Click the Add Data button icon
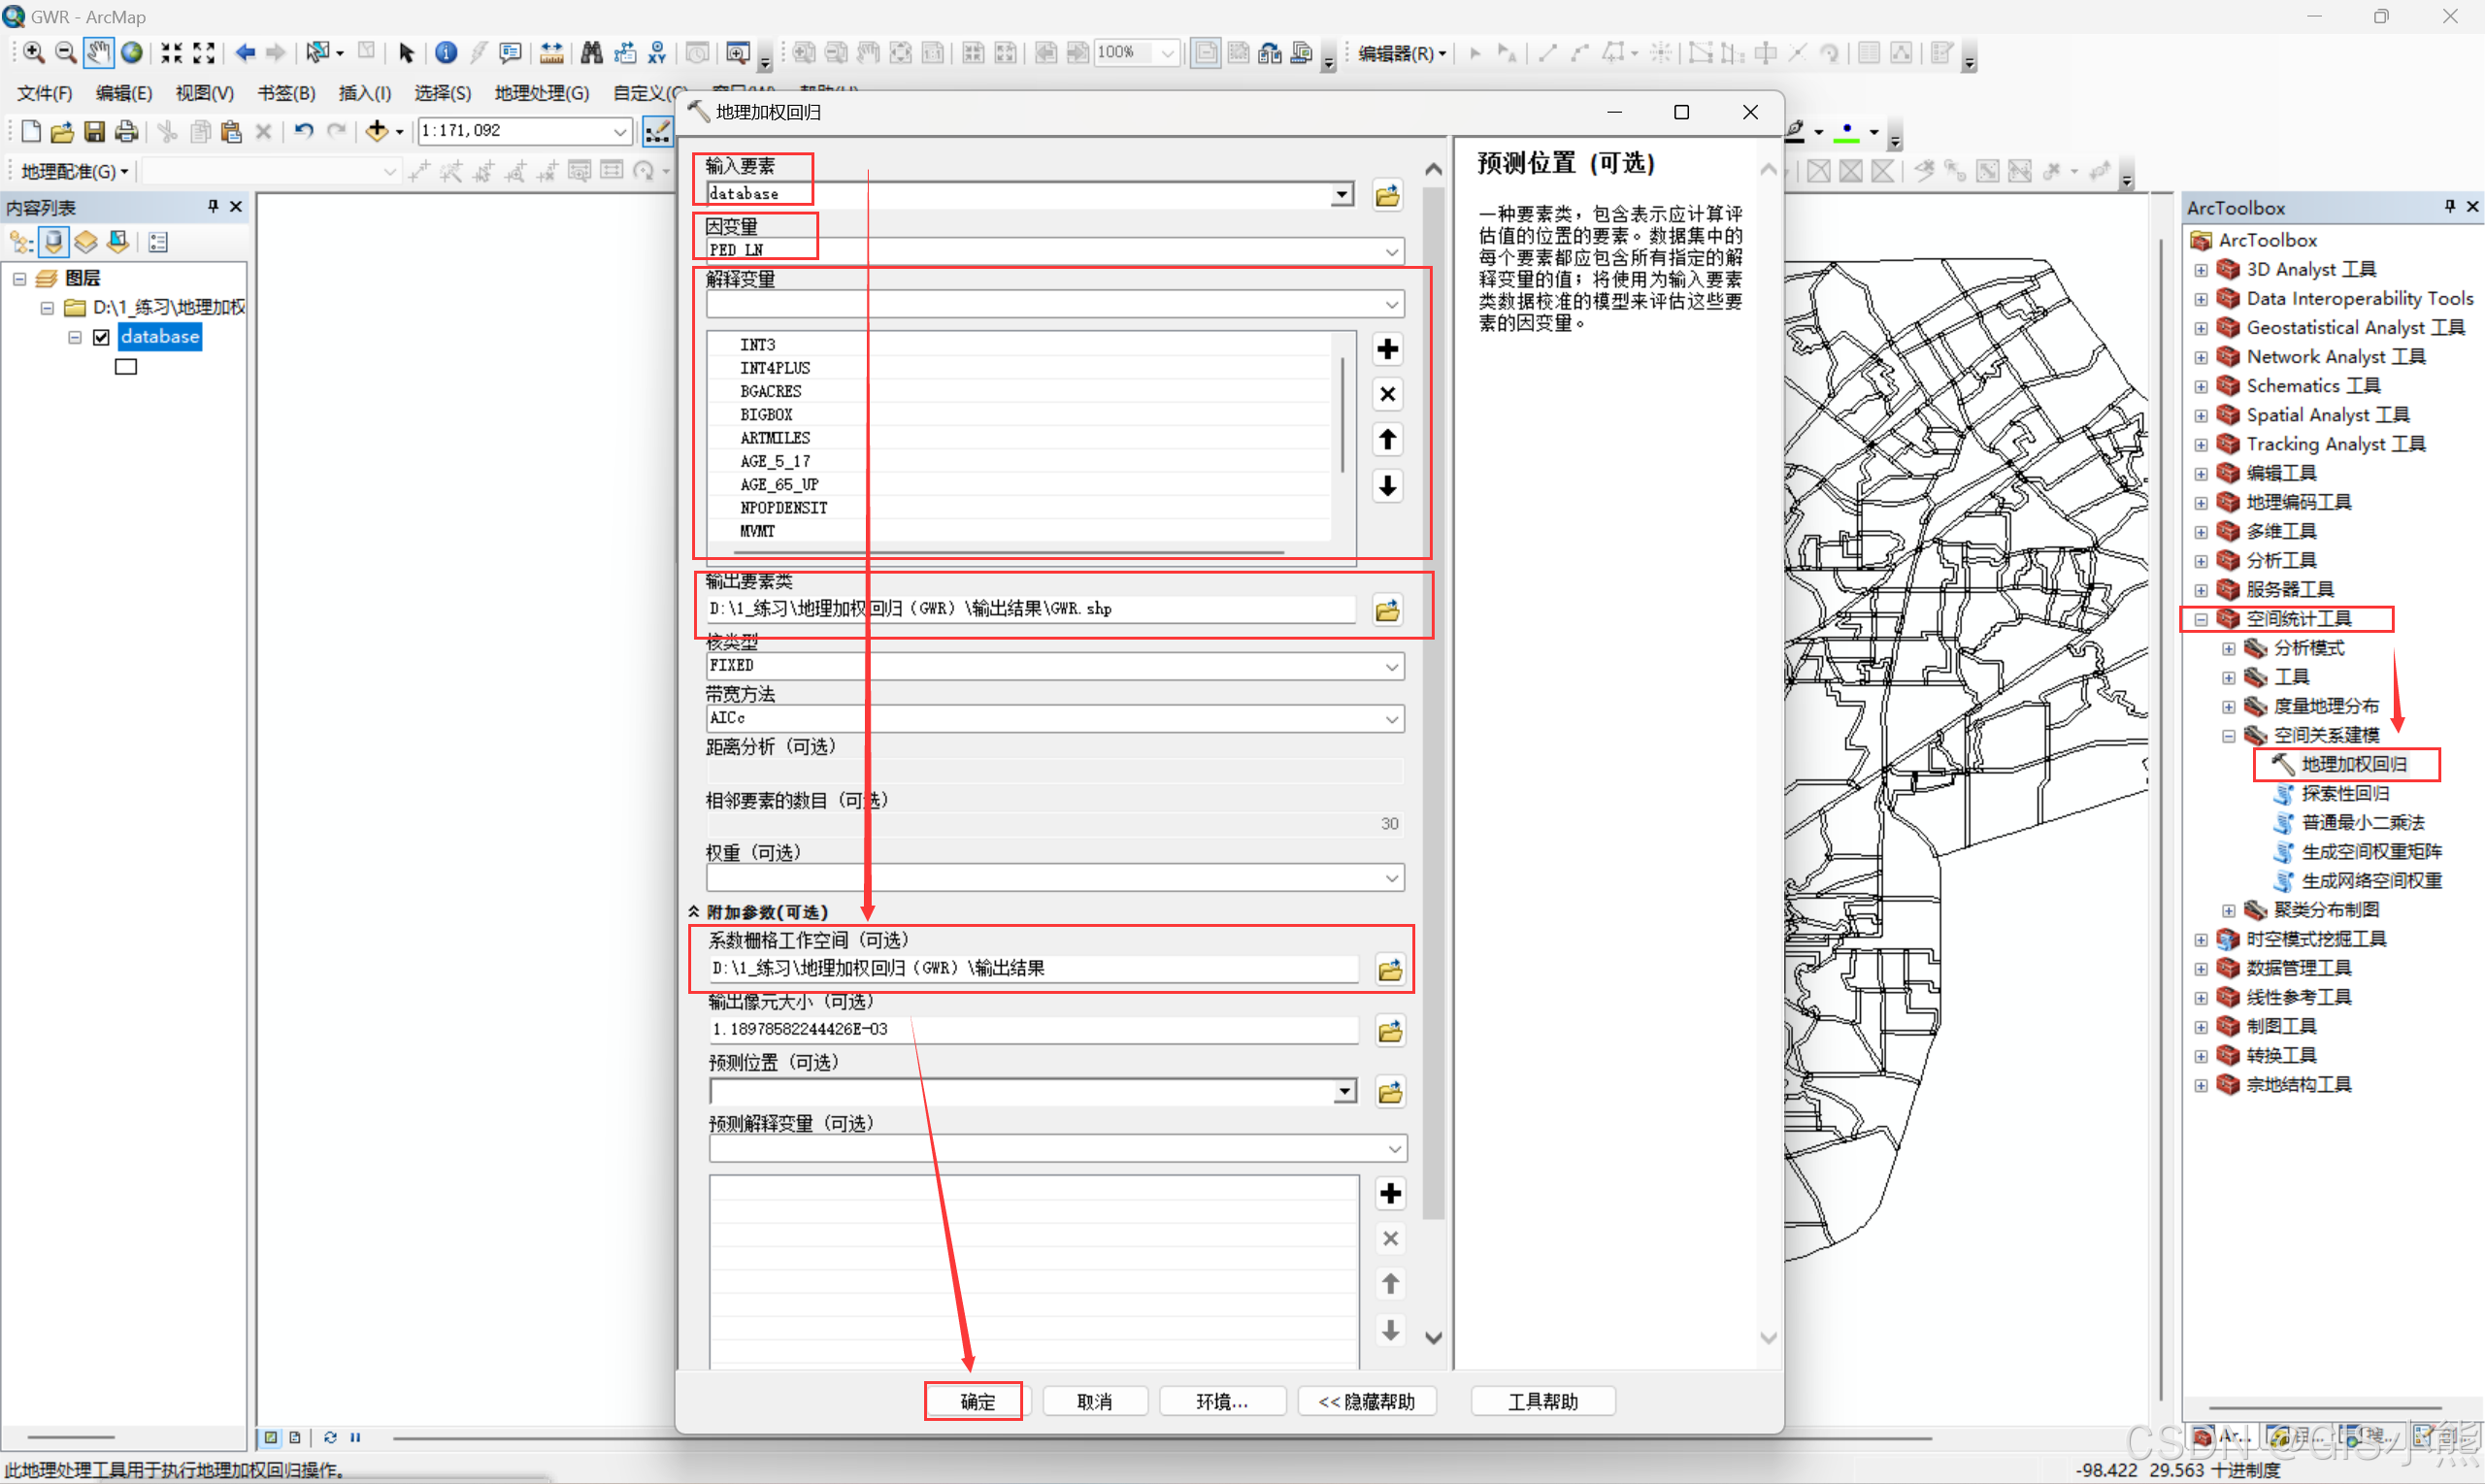Screen dimensions: 2485x1484 click(377, 131)
